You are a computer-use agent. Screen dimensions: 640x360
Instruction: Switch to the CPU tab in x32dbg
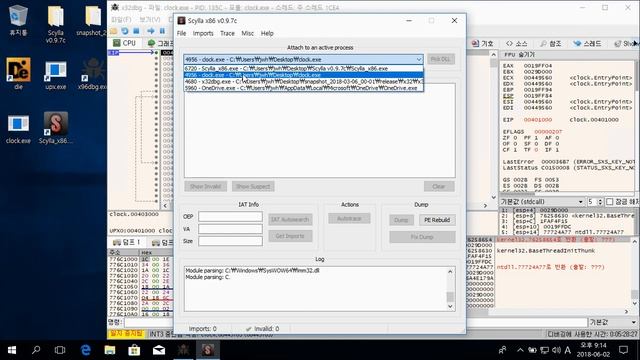tap(124, 43)
